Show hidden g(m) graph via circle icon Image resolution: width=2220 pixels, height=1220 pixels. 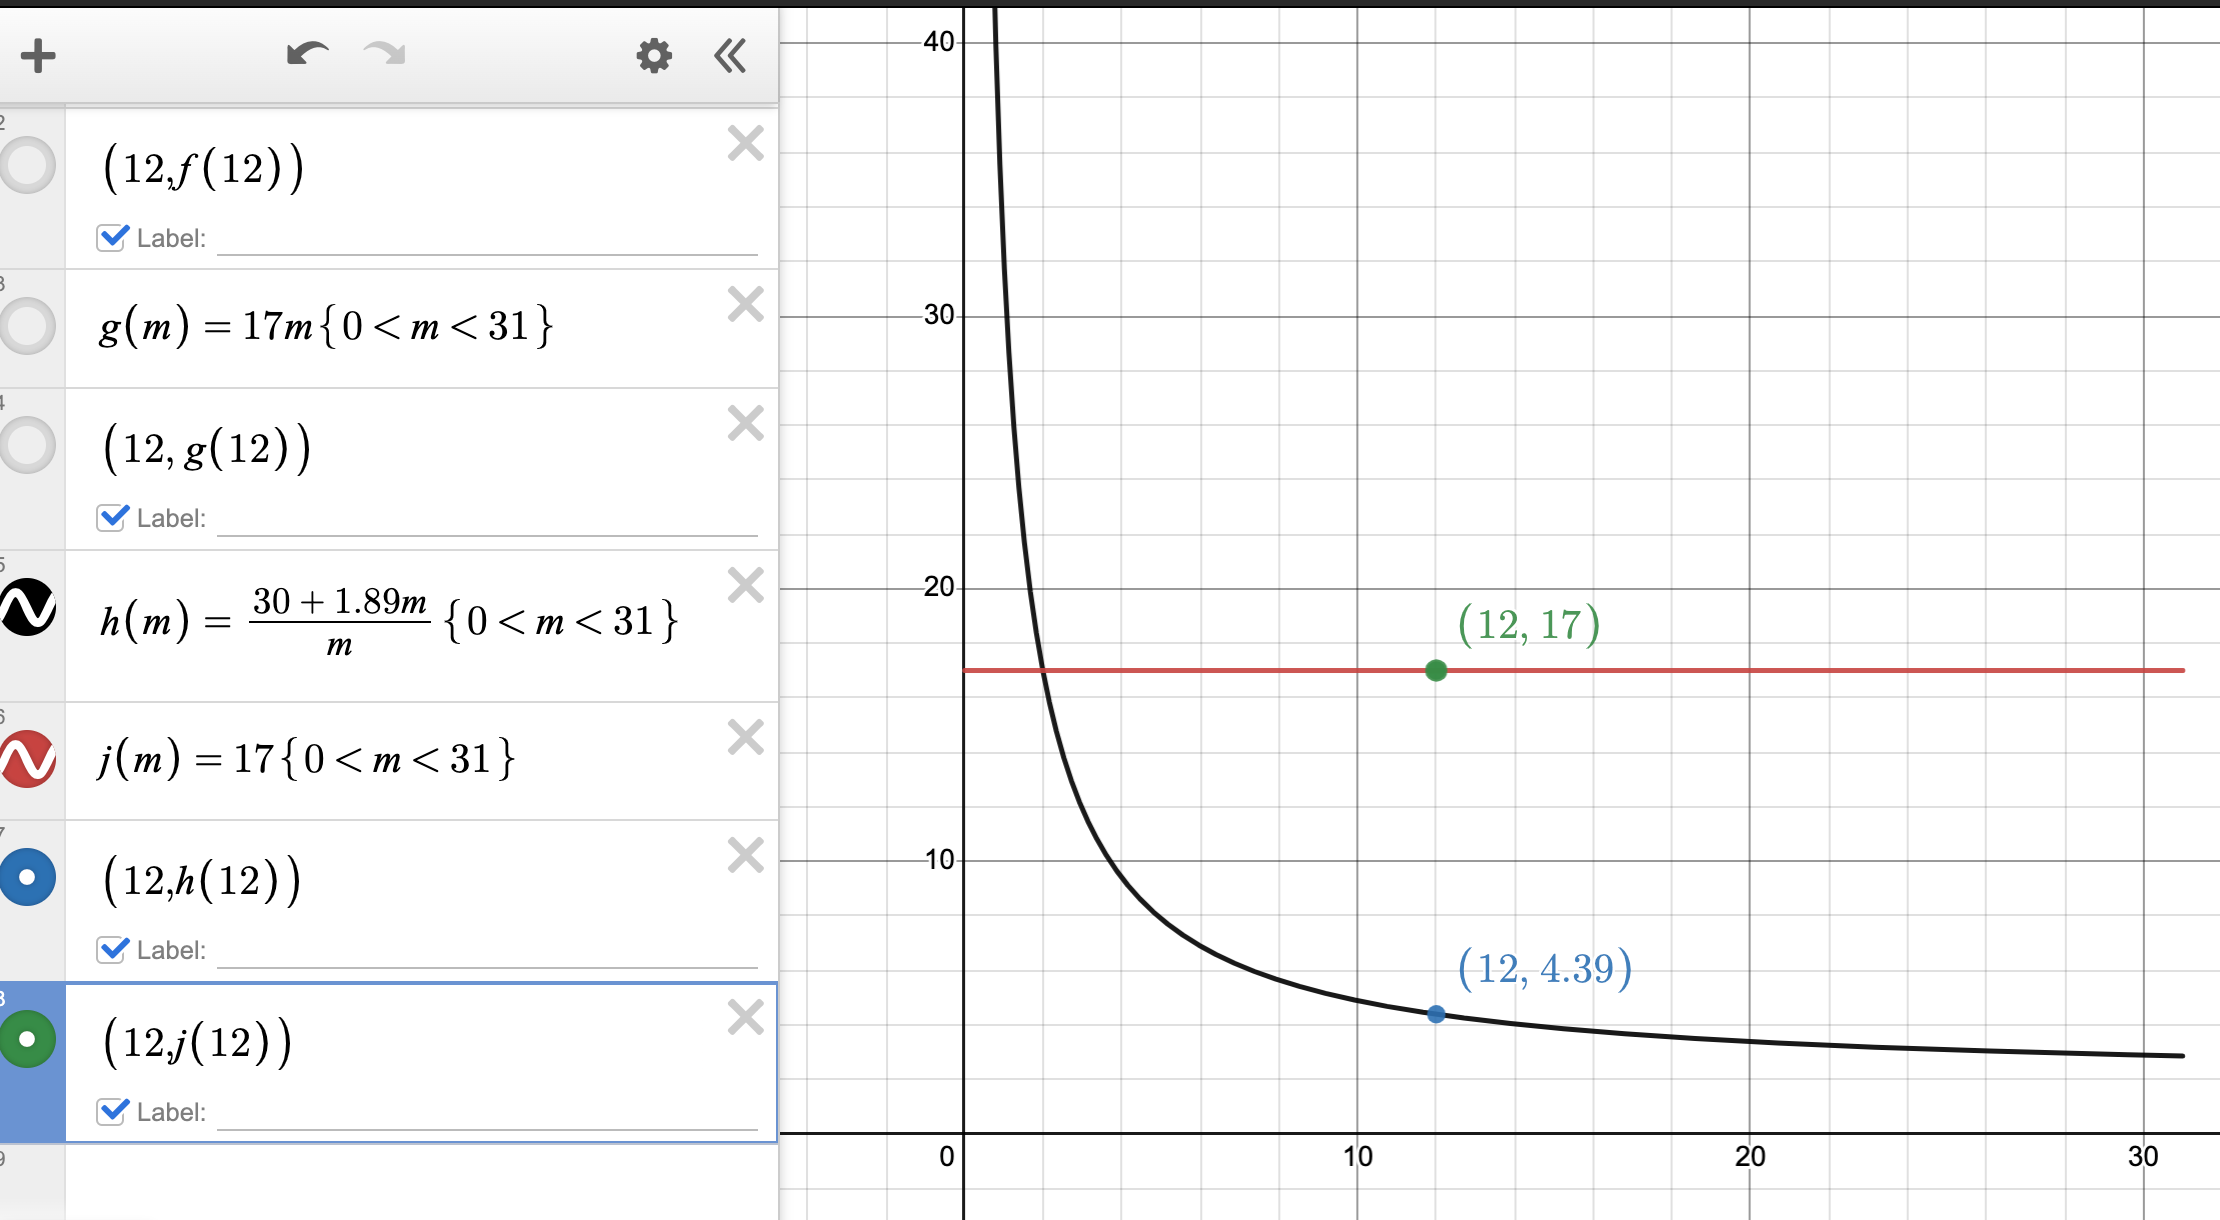point(28,326)
